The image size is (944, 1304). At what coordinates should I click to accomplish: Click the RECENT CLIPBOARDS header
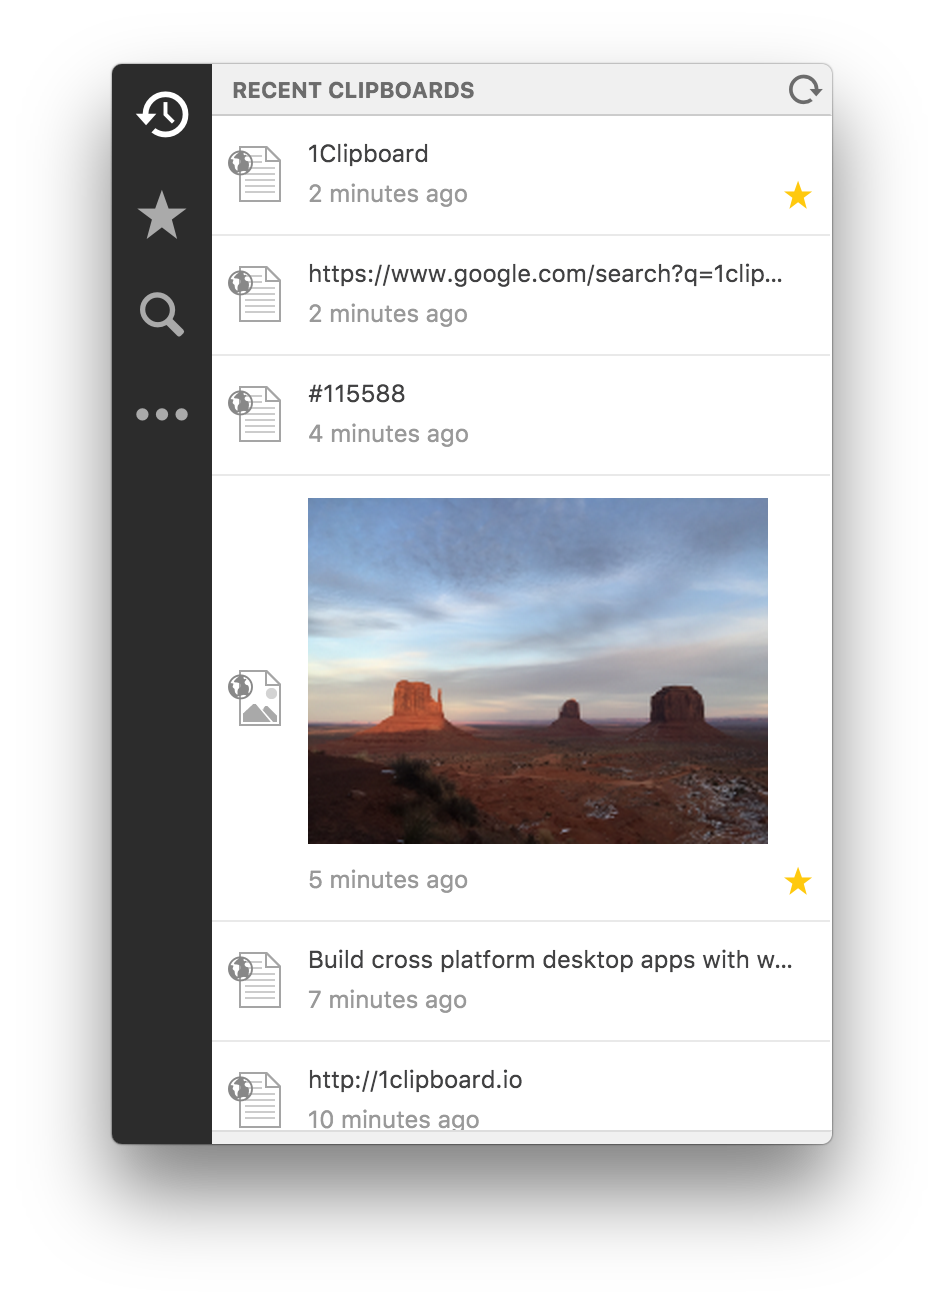click(x=354, y=89)
